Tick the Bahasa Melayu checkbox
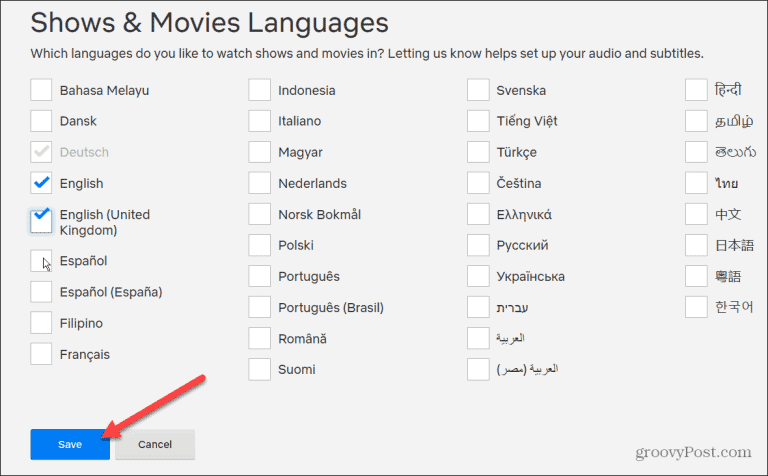The height and width of the screenshot is (476, 768). 41,90
